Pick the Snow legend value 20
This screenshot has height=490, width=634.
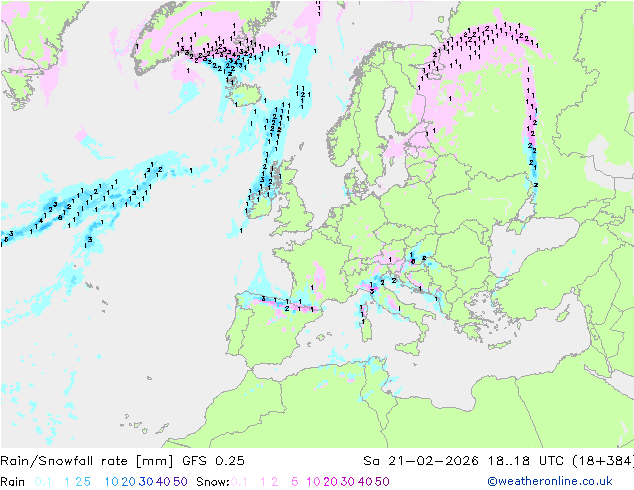pos(330,482)
